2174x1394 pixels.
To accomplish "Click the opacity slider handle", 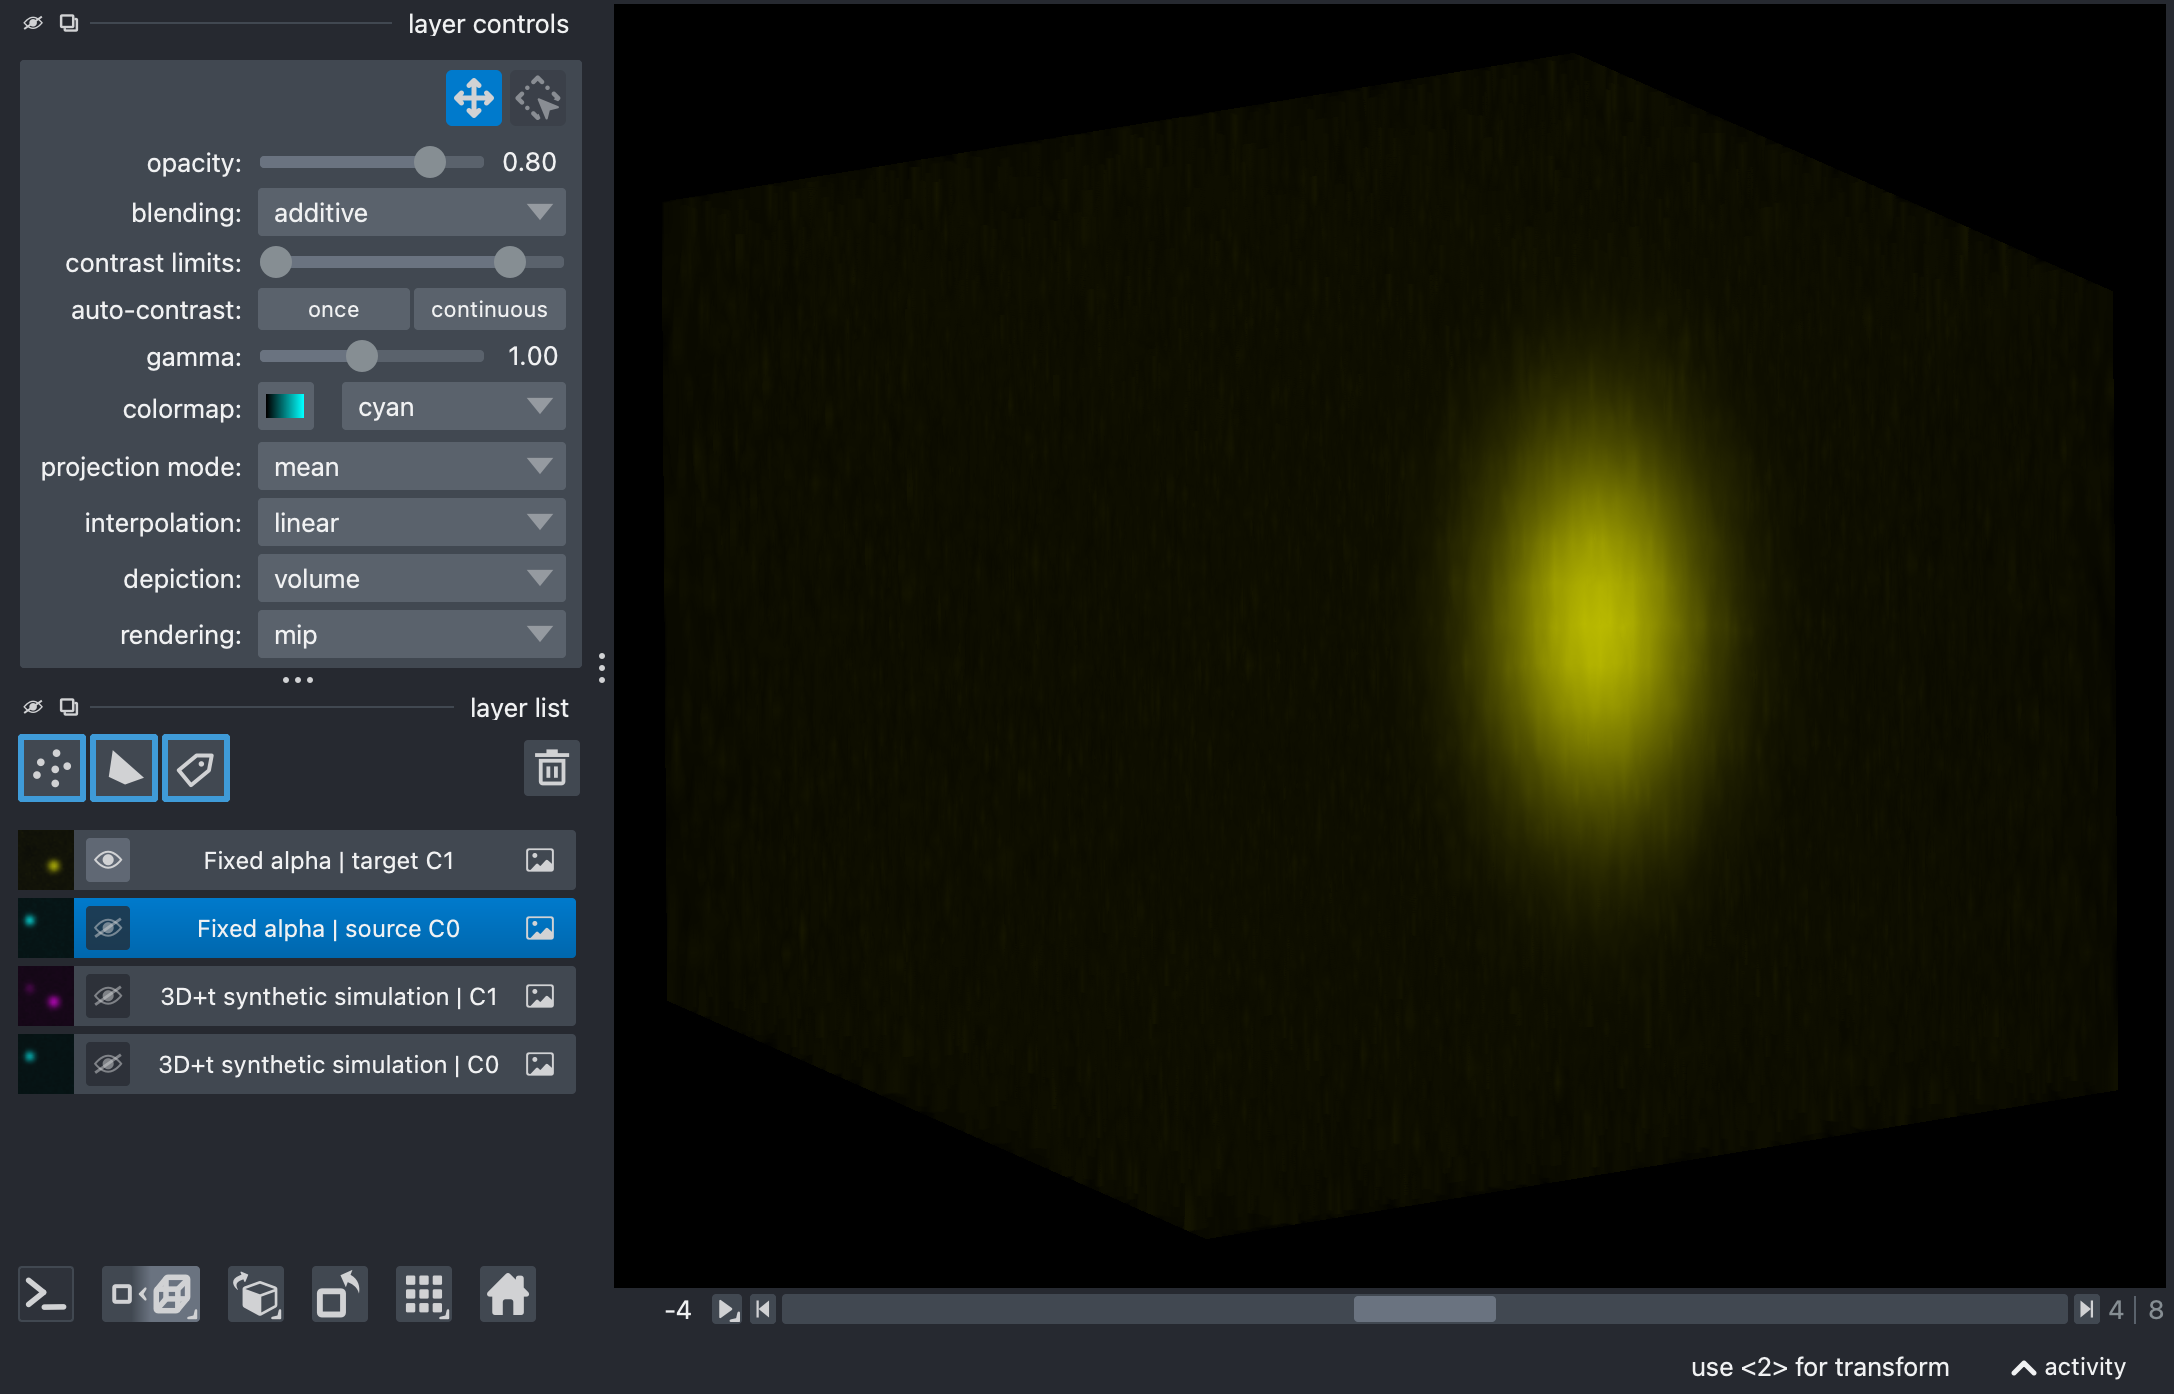I will coord(430,162).
